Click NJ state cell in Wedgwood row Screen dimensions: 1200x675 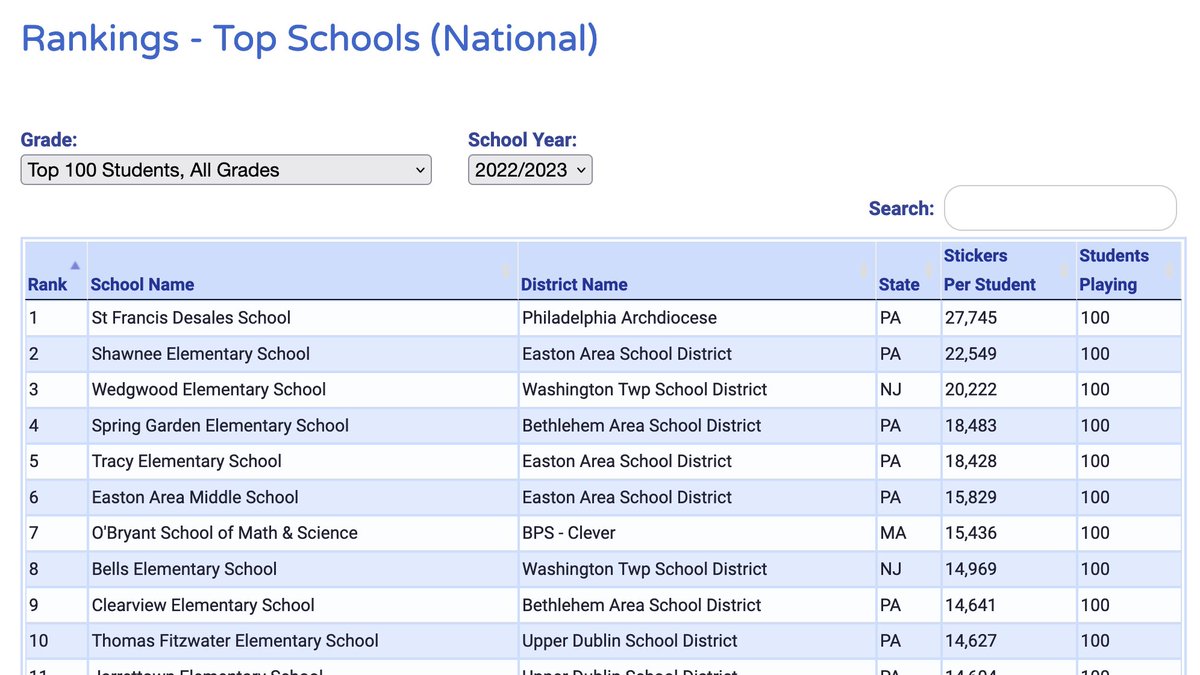click(908, 390)
